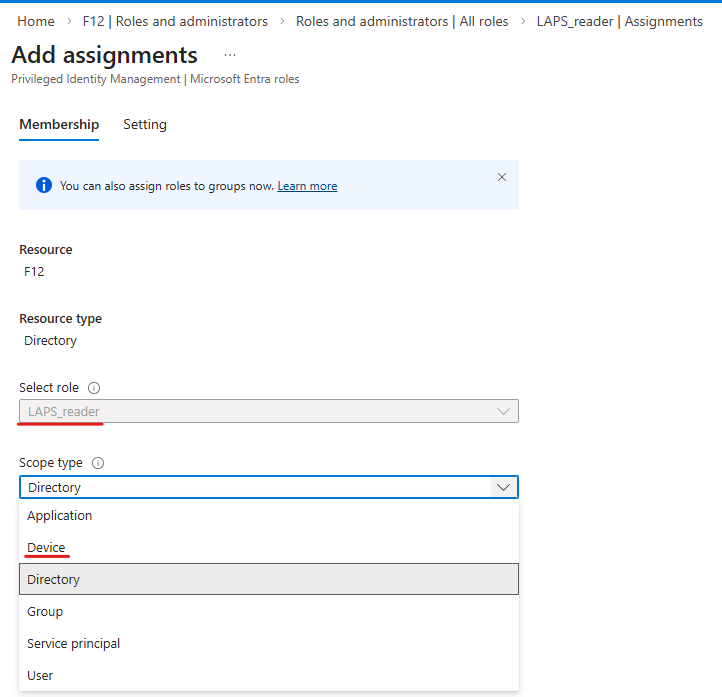Choose Device from scope type list
Screen dimensions: 722x697
point(46,548)
